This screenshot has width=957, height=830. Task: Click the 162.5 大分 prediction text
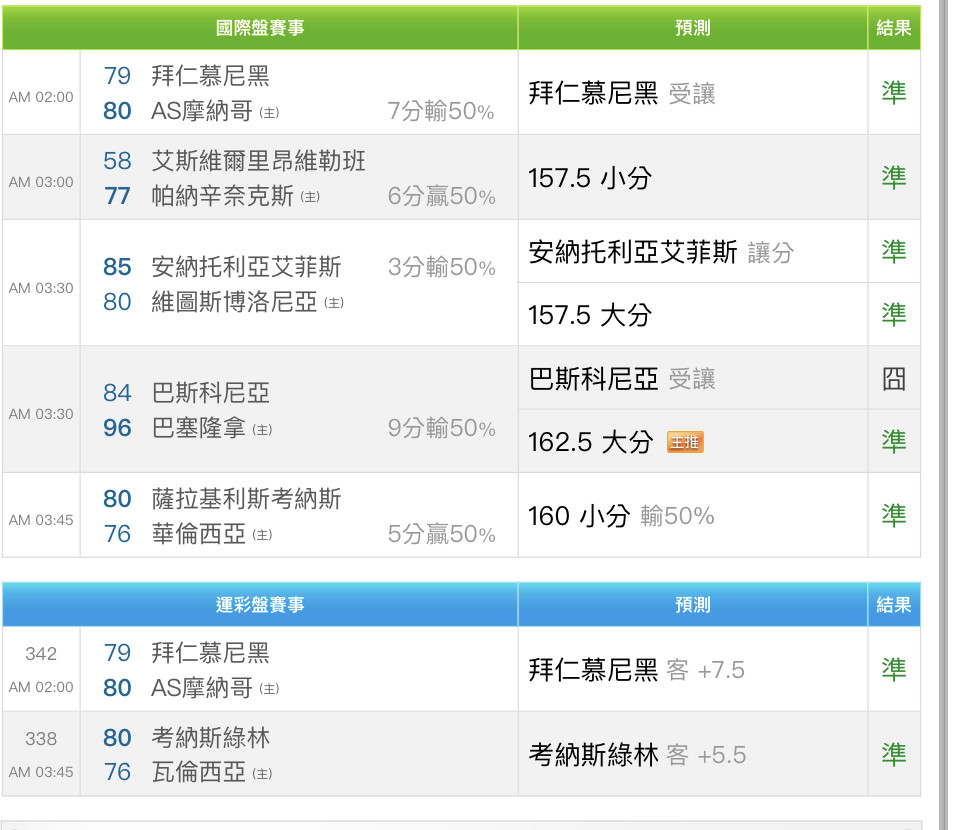click(x=590, y=442)
